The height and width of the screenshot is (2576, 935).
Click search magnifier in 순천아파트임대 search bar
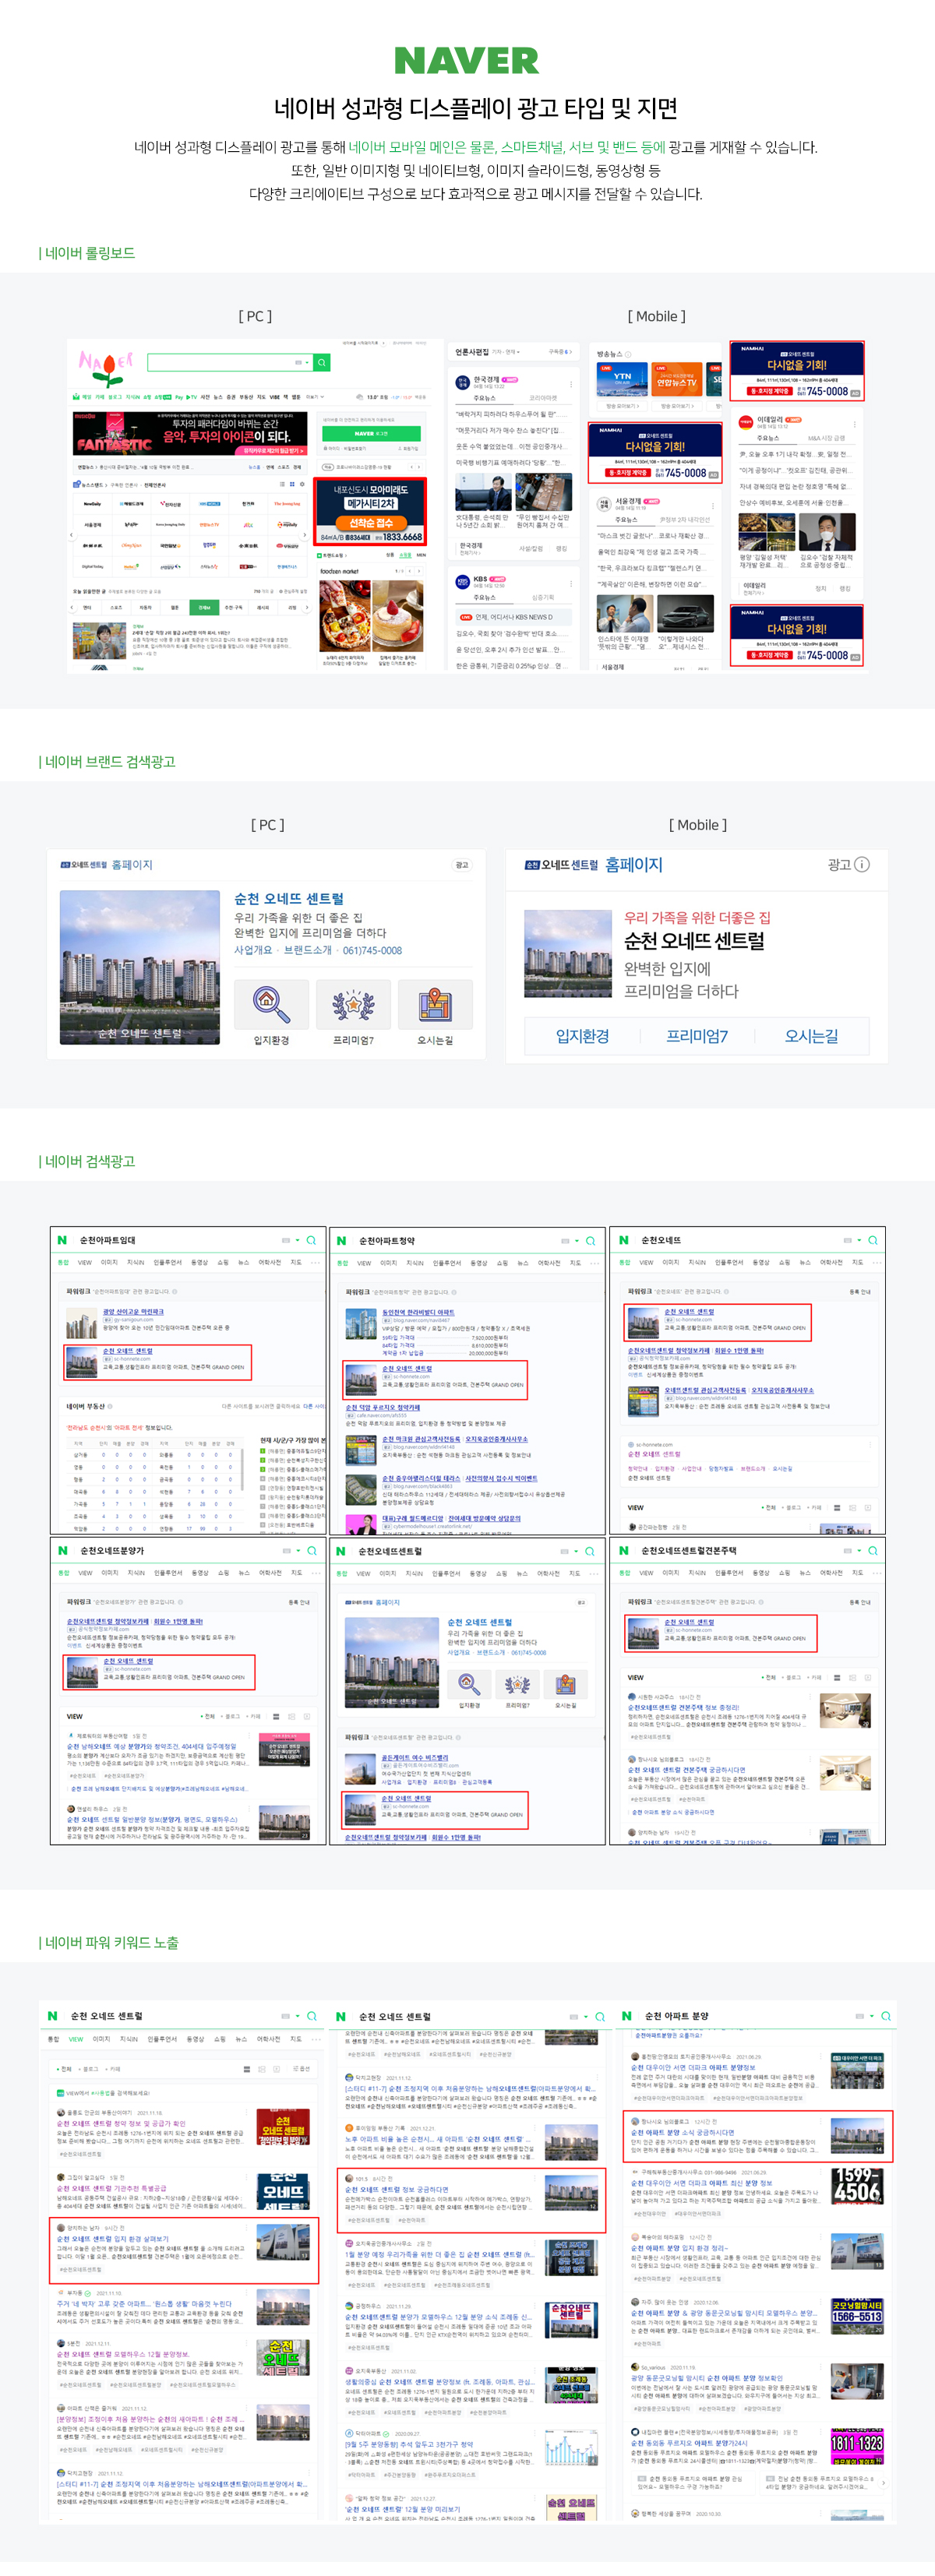click(311, 1240)
